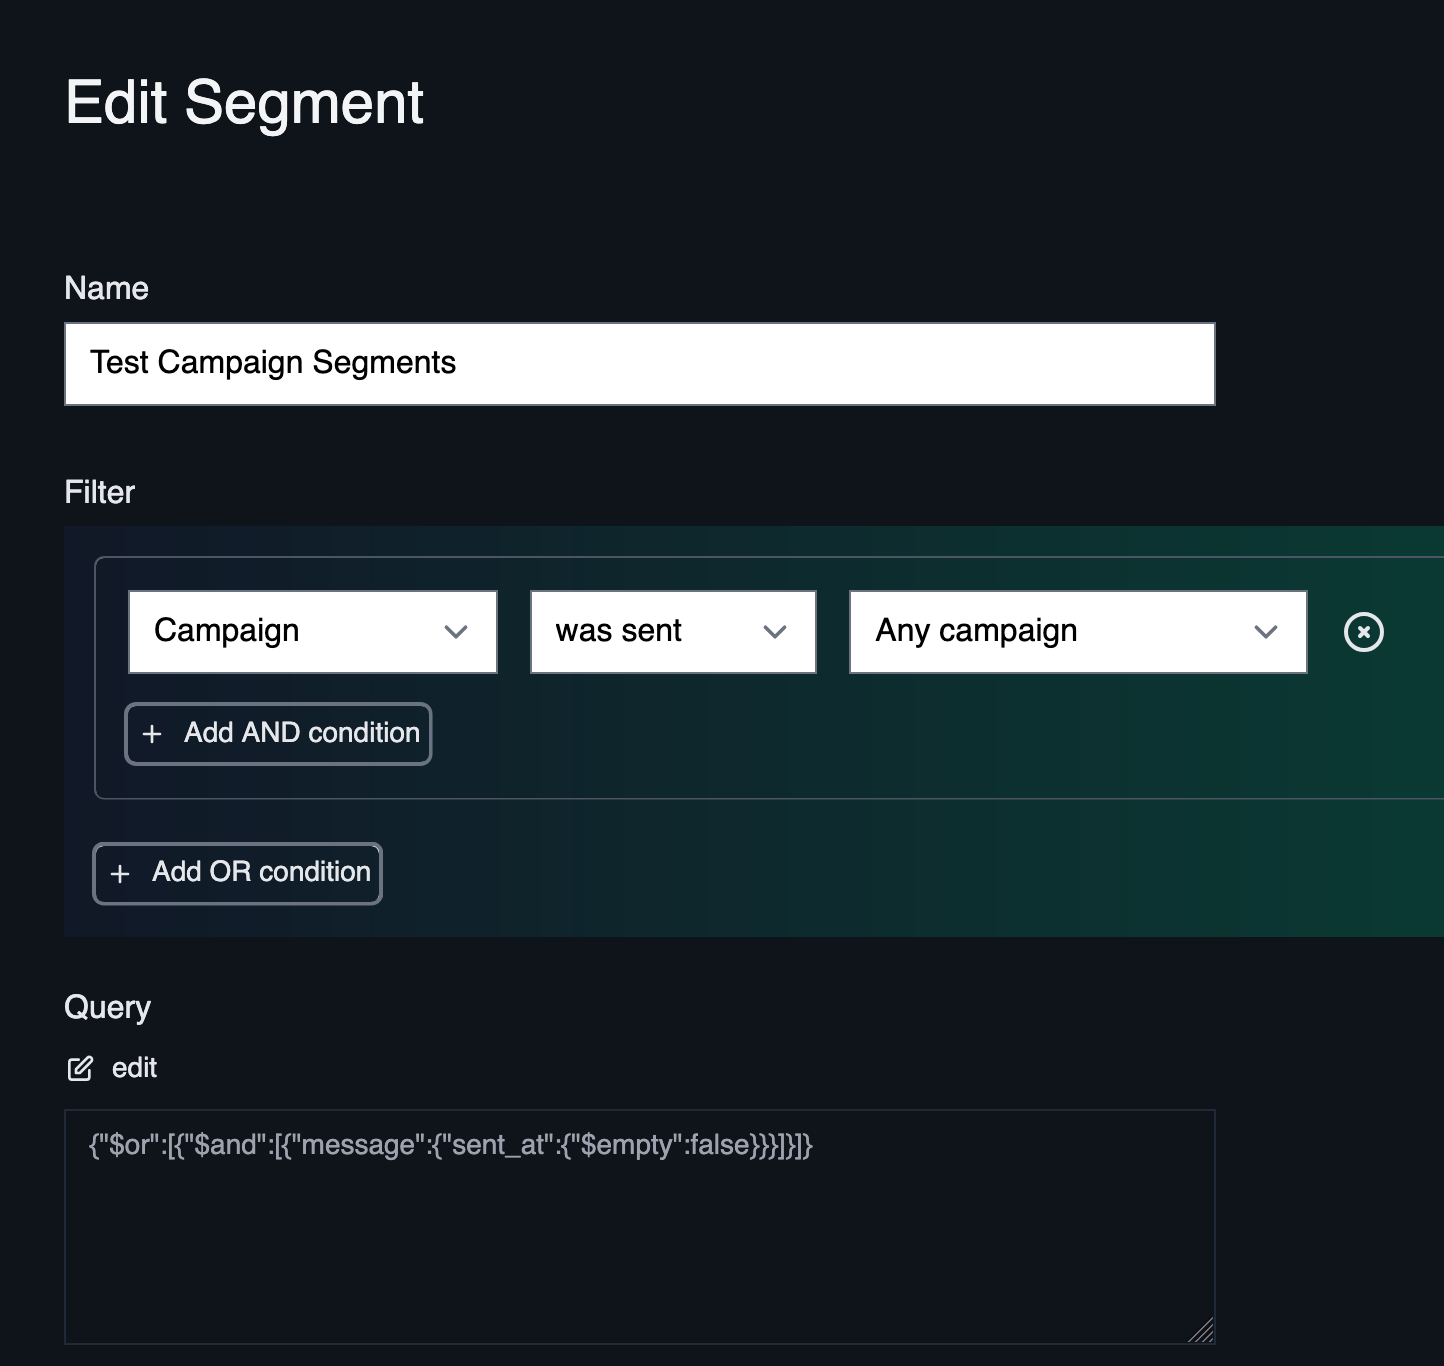Click the 'Filter' section label

point(99,492)
